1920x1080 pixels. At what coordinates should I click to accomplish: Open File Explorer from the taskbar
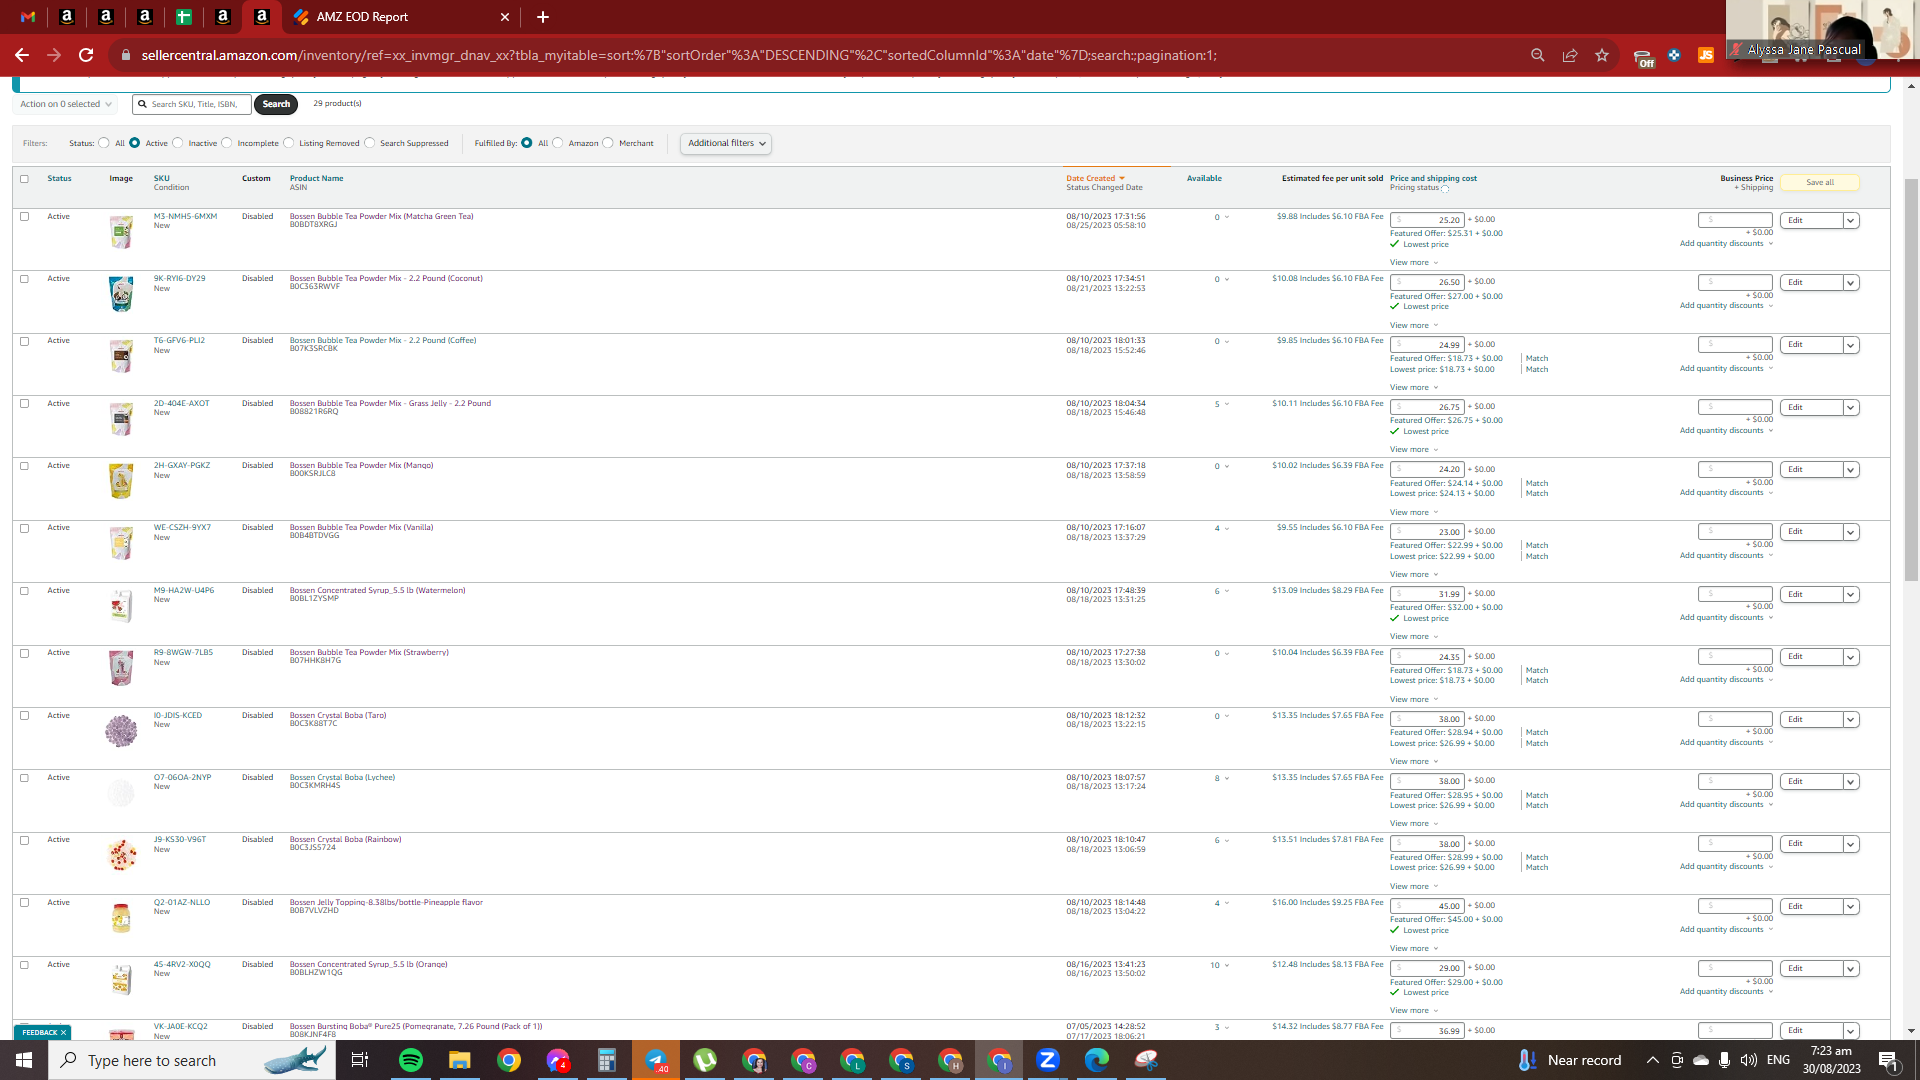tap(460, 1060)
